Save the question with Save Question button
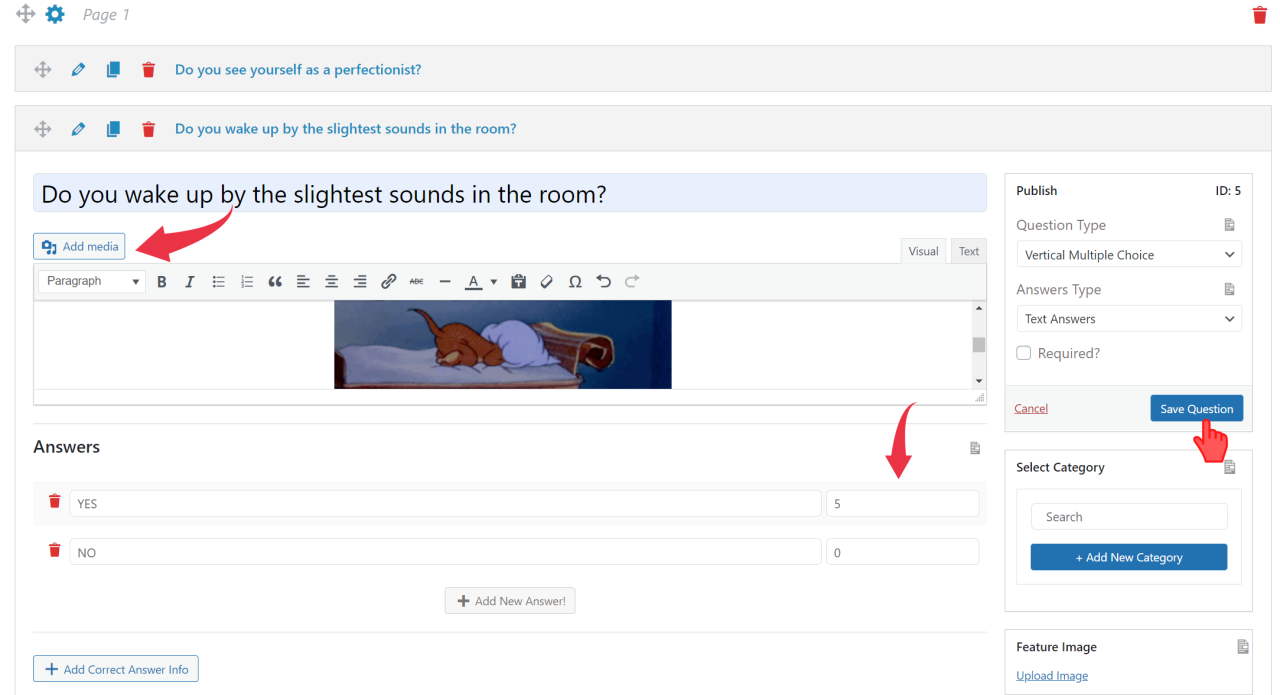The width and height of the screenshot is (1280, 695). pos(1196,407)
